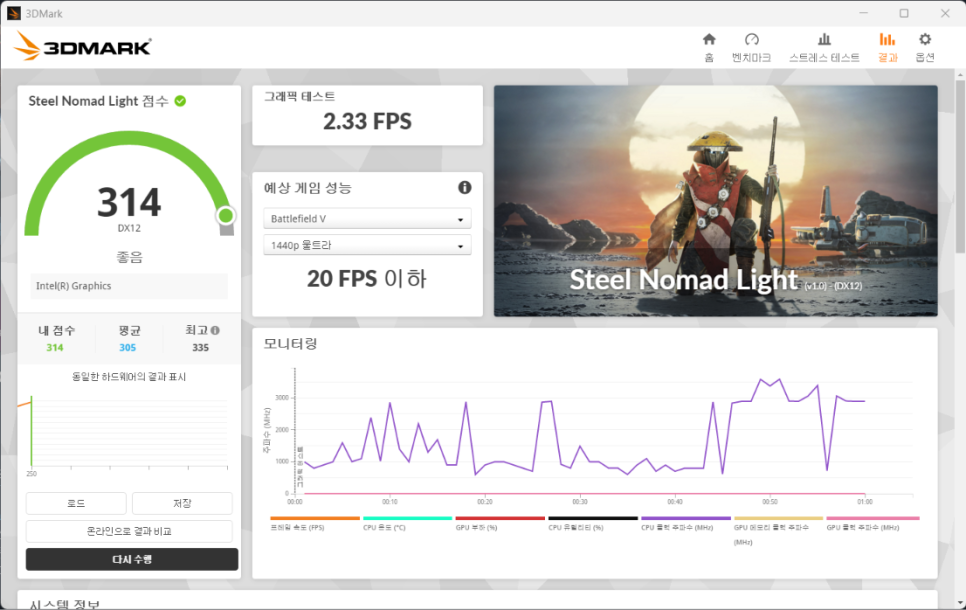Viewport: 966px width, 610px height.
Task: Maximize the 3DMark window
Action: 904,13
